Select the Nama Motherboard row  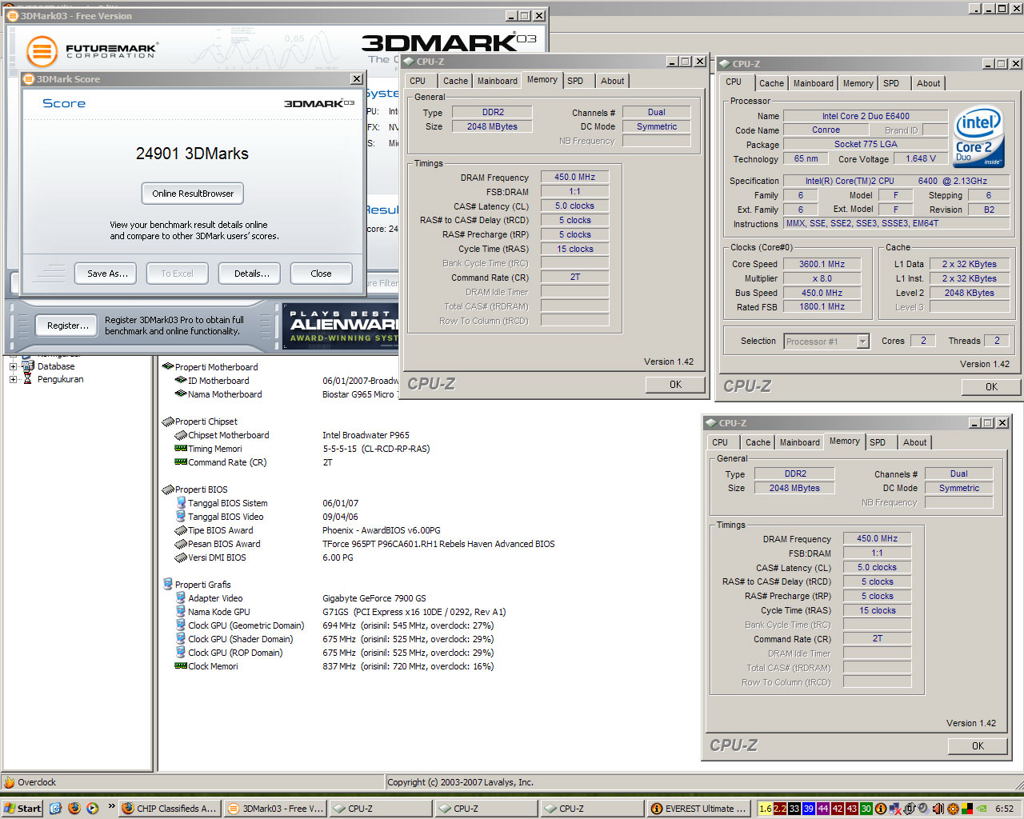(x=287, y=394)
